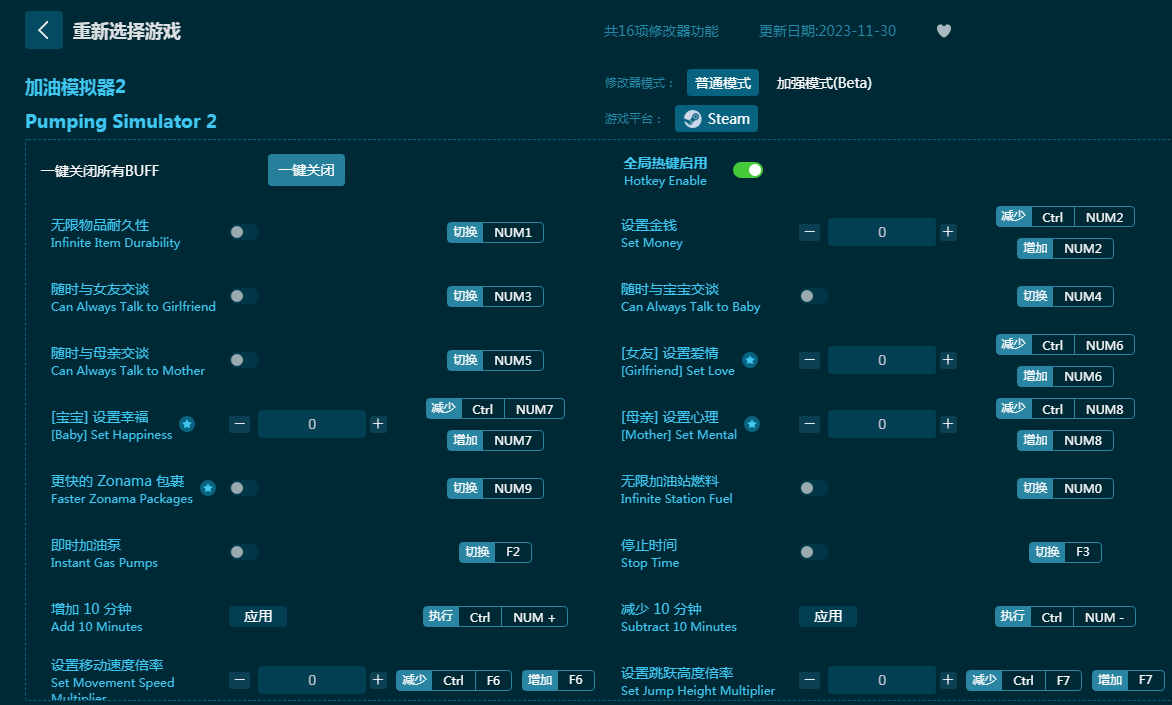This screenshot has width=1172, height=705.
Task: Click the 一键关闭 button
Action: pyautogui.click(x=306, y=170)
